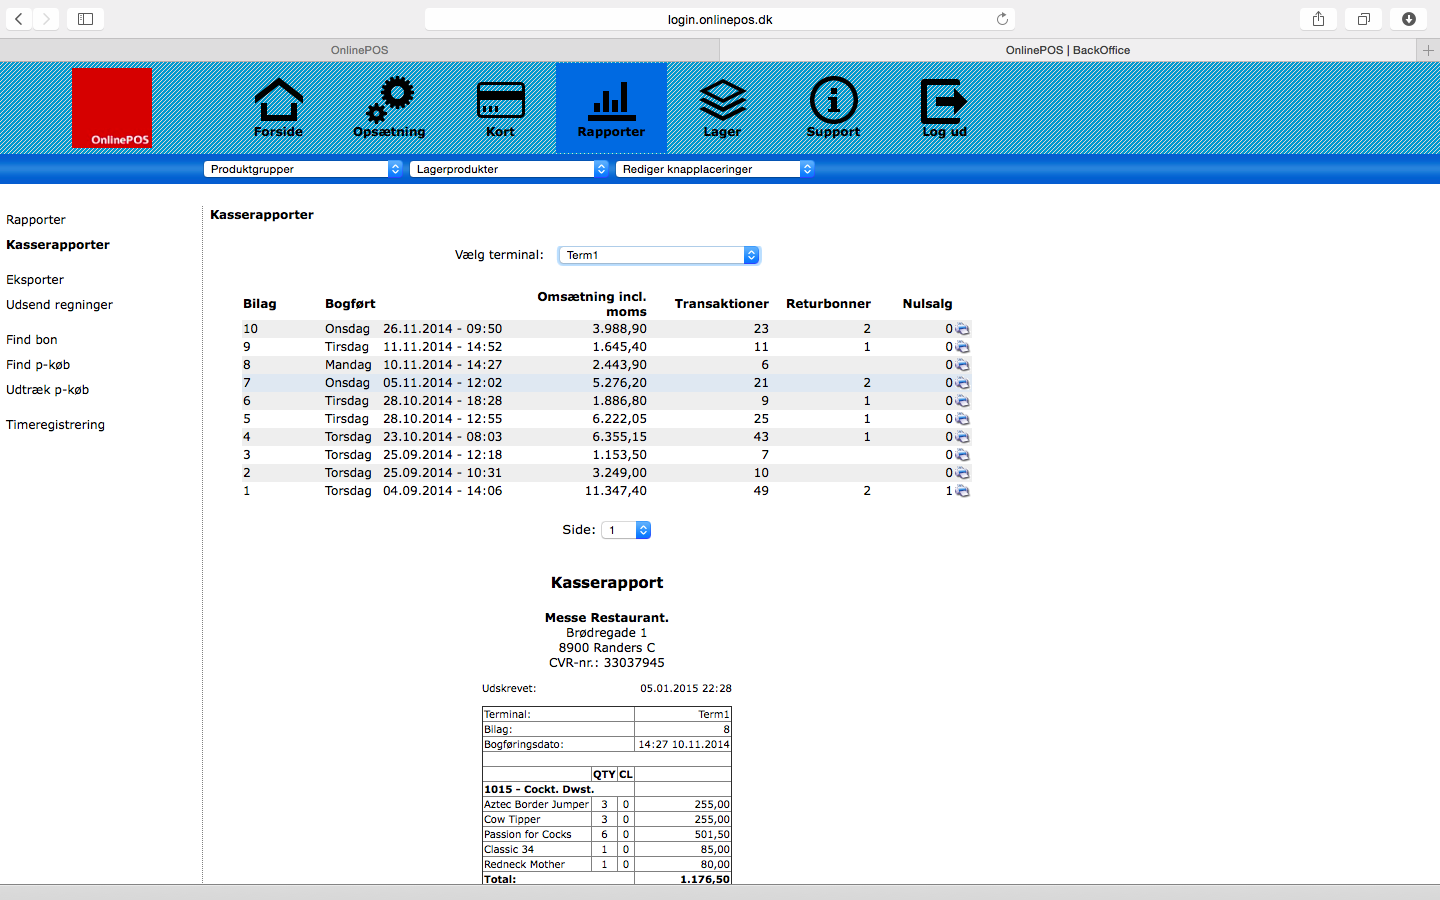Open the Side page number selector

click(x=626, y=530)
